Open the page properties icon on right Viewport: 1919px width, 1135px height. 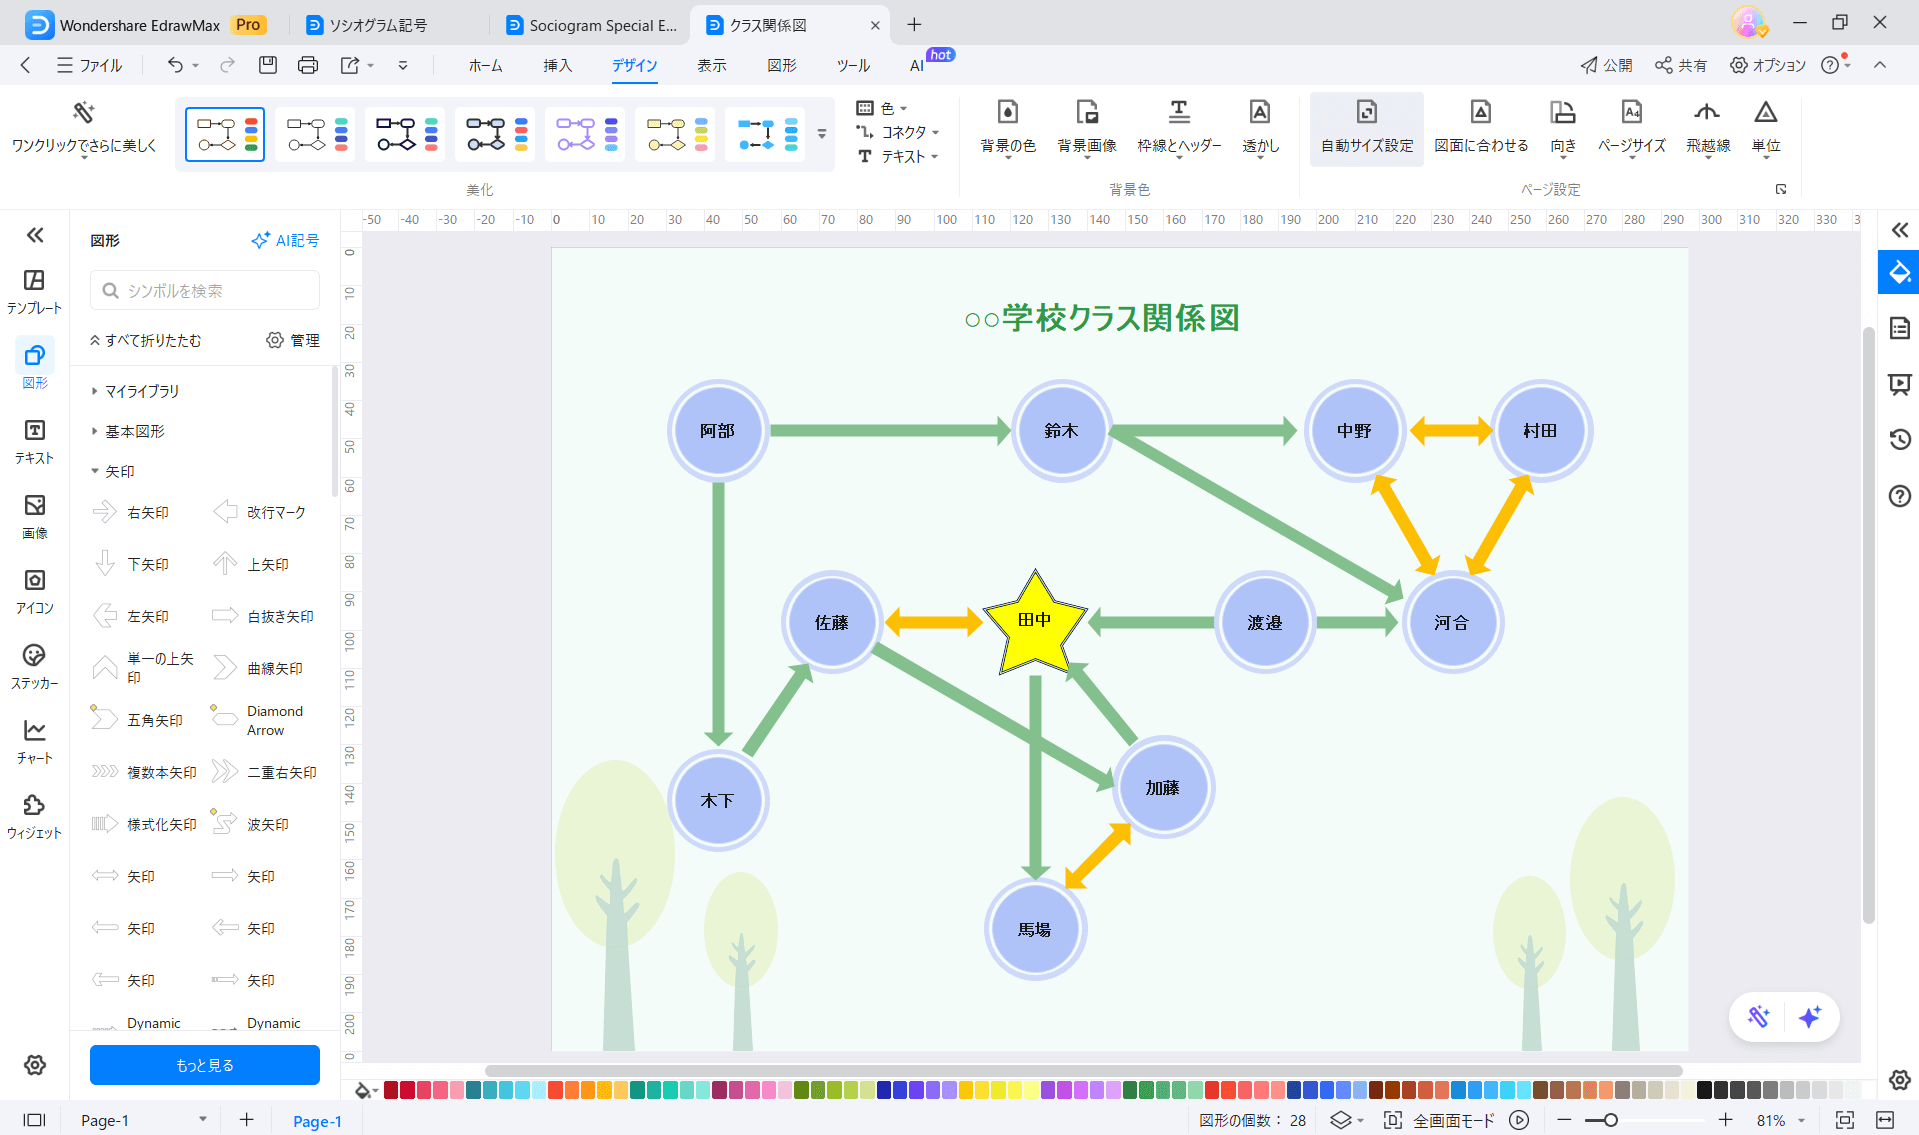(x=1899, y=328)
